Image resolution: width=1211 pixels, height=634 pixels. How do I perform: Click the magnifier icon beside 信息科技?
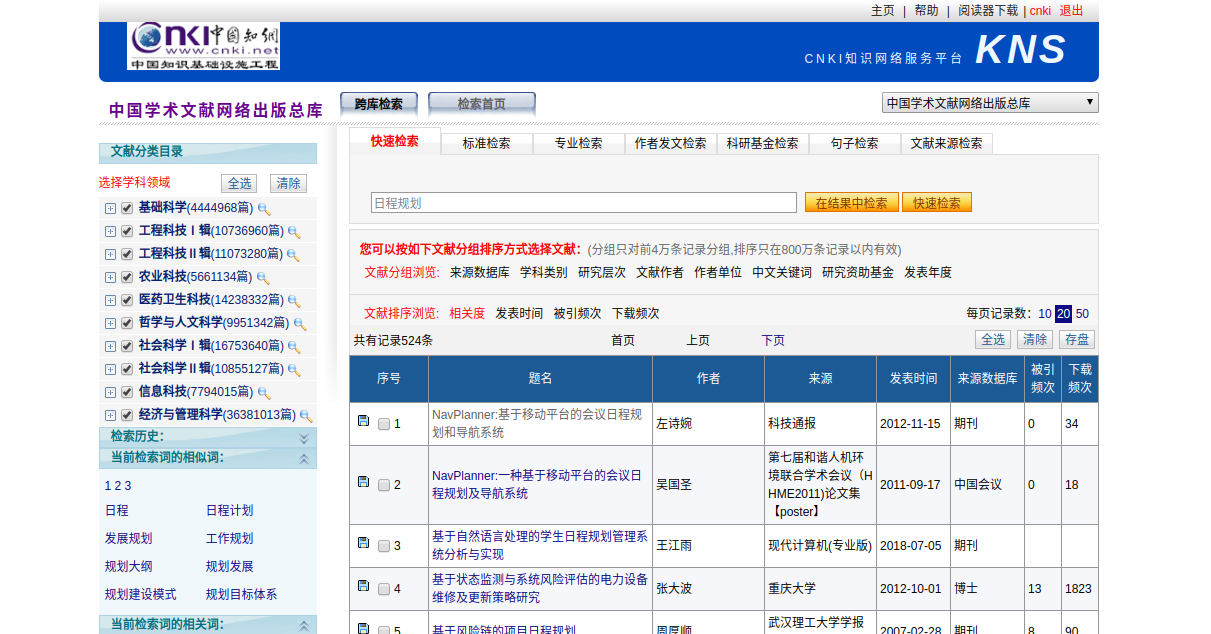[264, 393]
